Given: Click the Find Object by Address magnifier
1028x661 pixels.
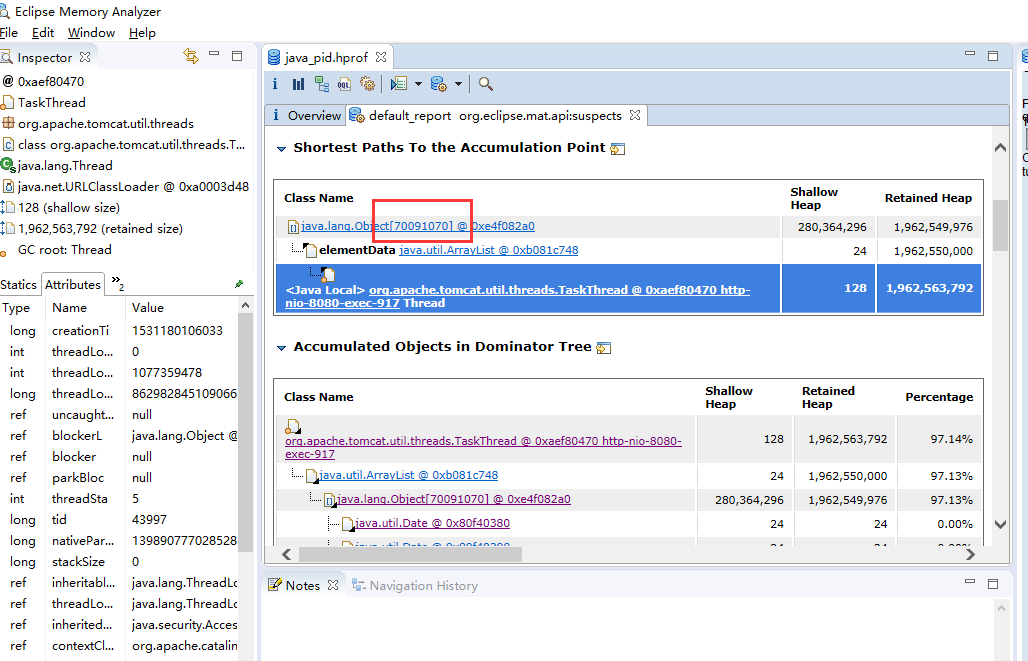Looking at the screenshot, I should pos(485,85).
